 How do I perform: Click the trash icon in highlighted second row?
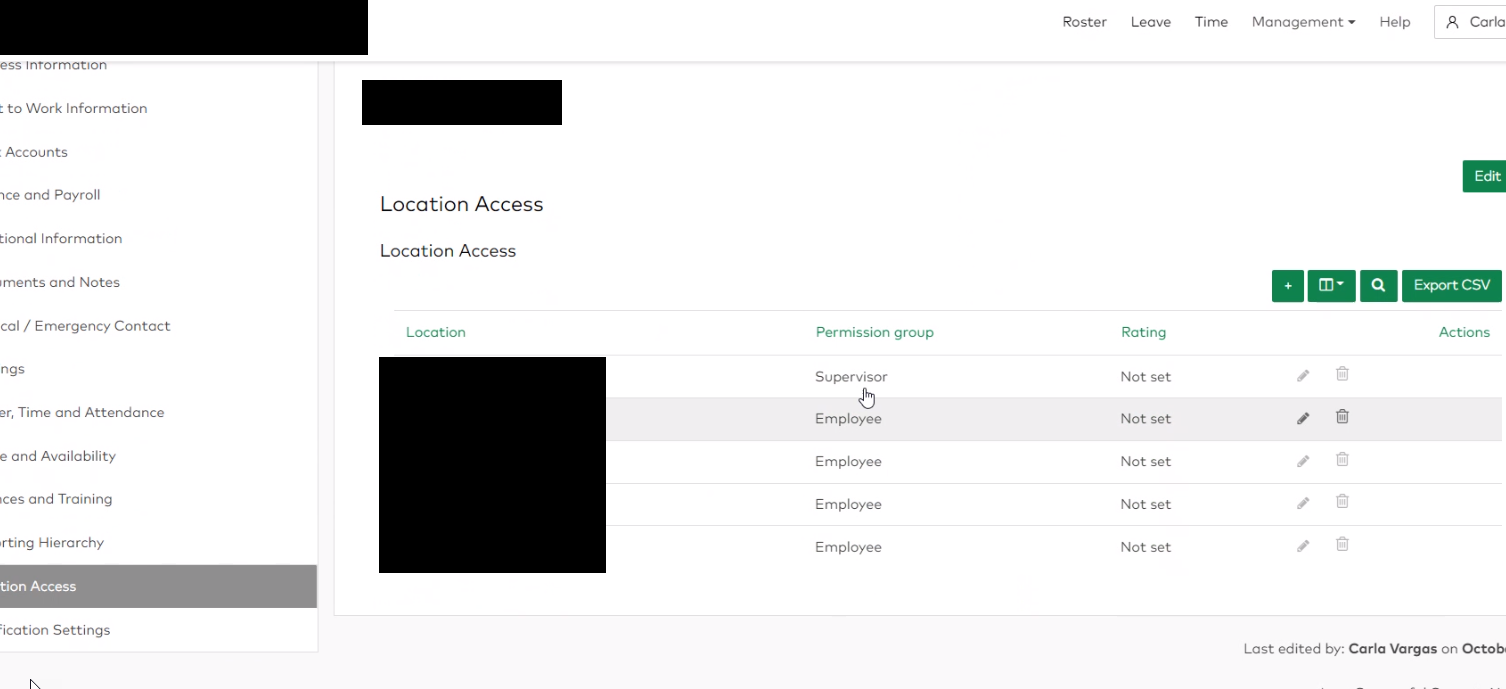[x=1342, y=417]
